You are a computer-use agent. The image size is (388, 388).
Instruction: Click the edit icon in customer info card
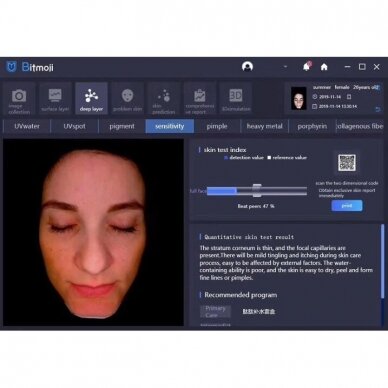377,87
